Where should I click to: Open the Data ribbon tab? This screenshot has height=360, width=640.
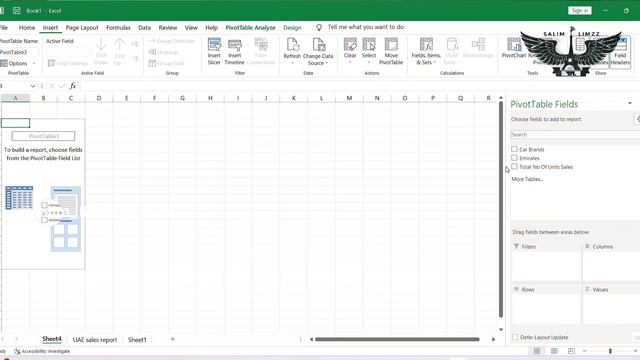click(144, 28)
